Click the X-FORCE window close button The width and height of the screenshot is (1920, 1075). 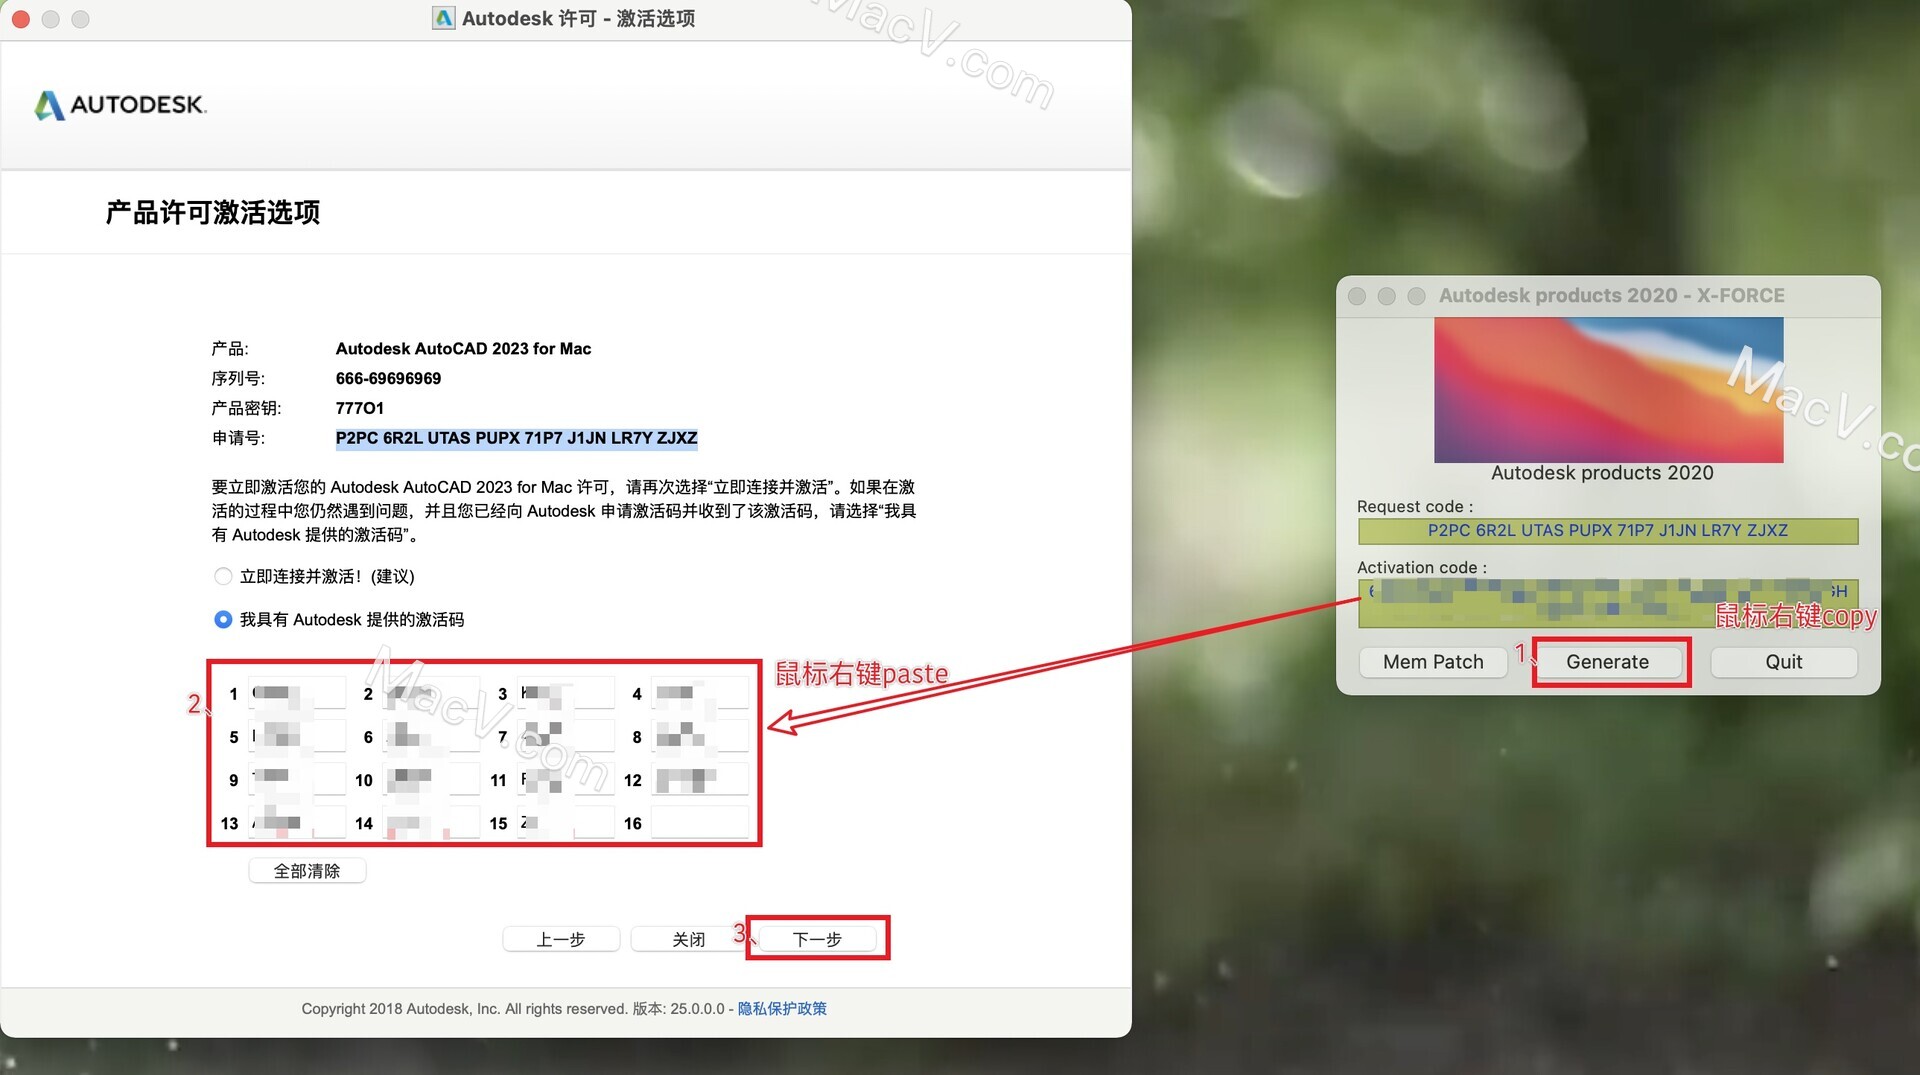coord(1357,296)
